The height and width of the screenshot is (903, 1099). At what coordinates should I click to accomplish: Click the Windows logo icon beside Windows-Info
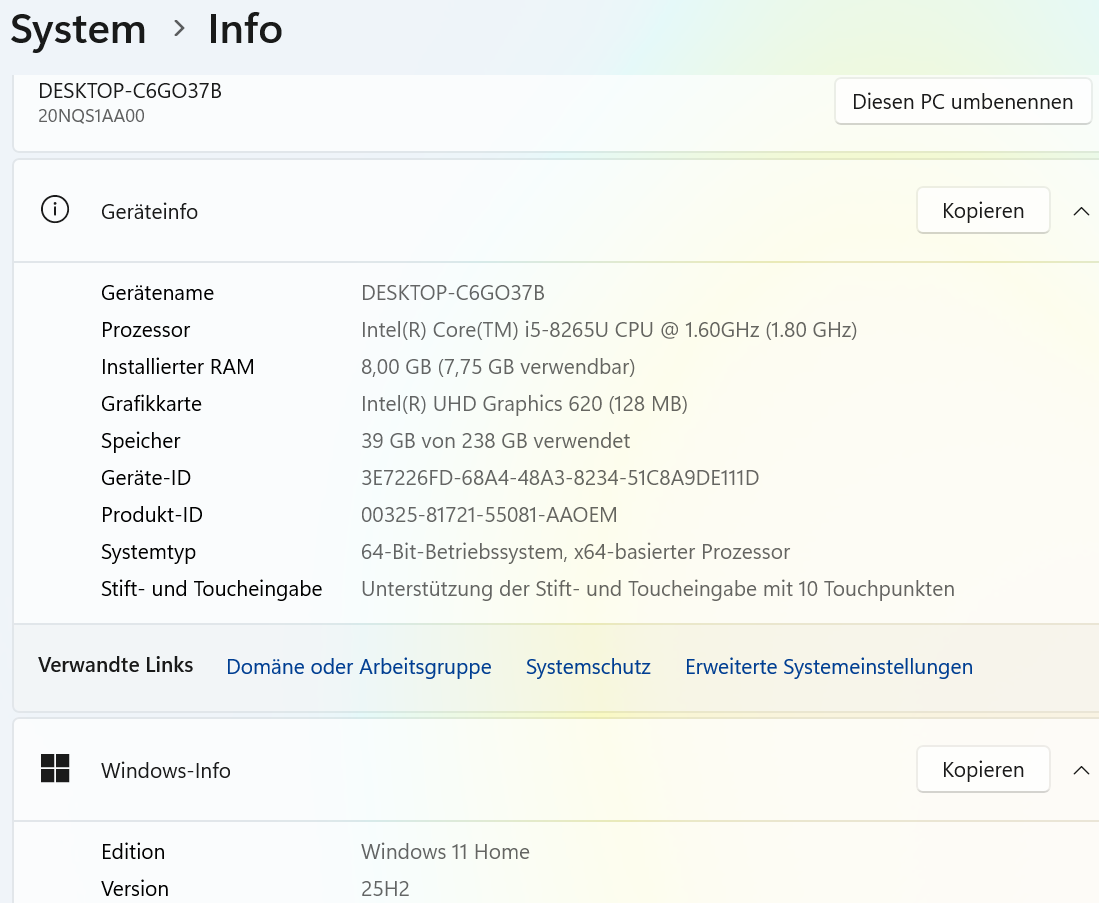[x=55, y=768]
